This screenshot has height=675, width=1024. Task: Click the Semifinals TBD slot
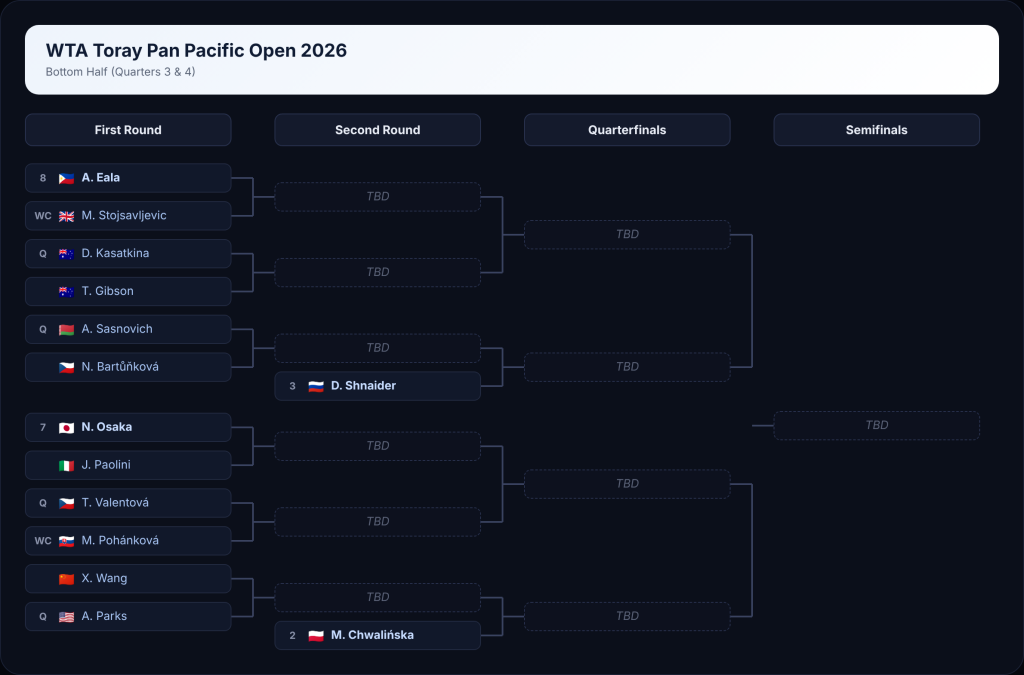[876, 426]
